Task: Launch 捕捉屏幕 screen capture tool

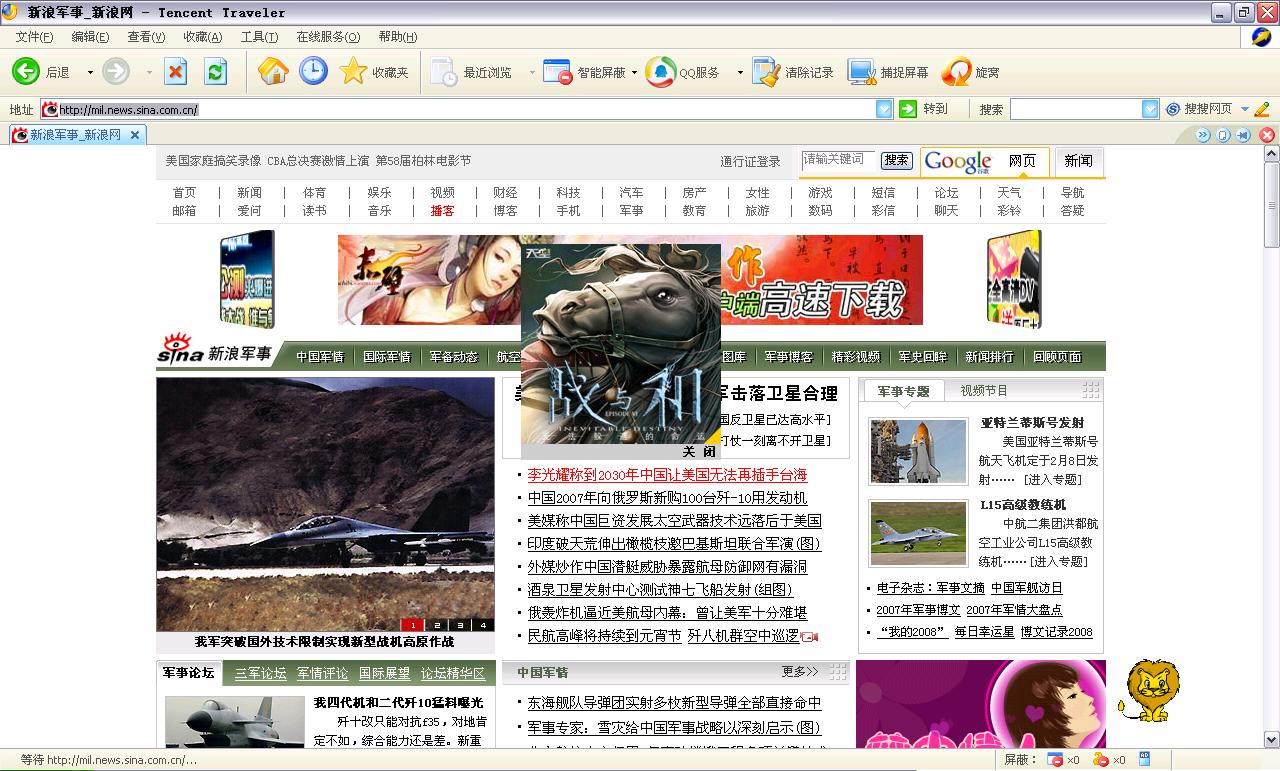Action: tap(861, 72)
